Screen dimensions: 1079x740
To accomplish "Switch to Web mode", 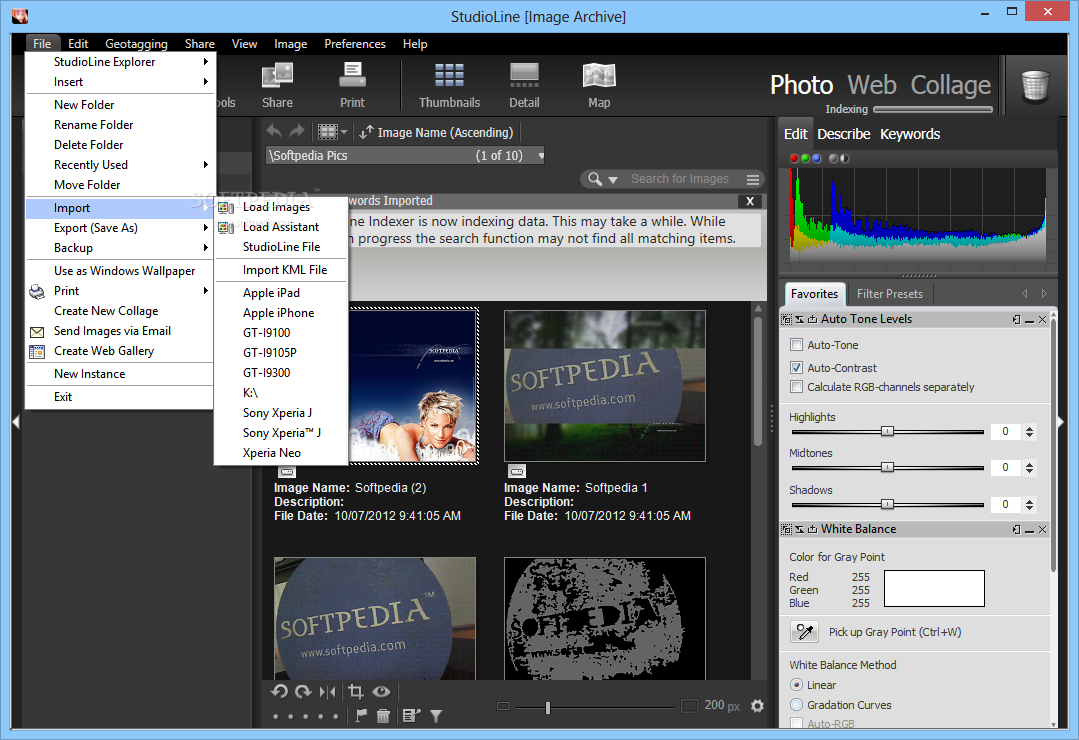I will coord(871,85).
